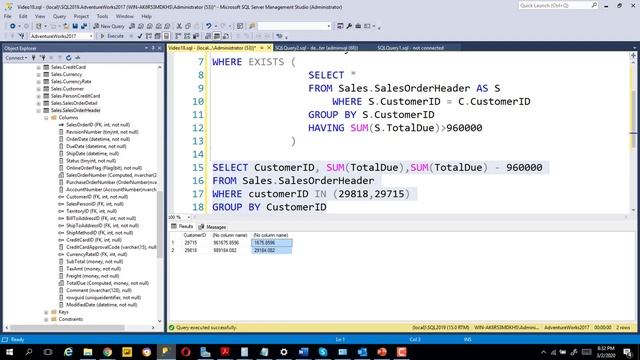Click the Disconnect plug icon in Object Explorer
Image resolution: width=640 pixels, height=360 pixels.
42,58
